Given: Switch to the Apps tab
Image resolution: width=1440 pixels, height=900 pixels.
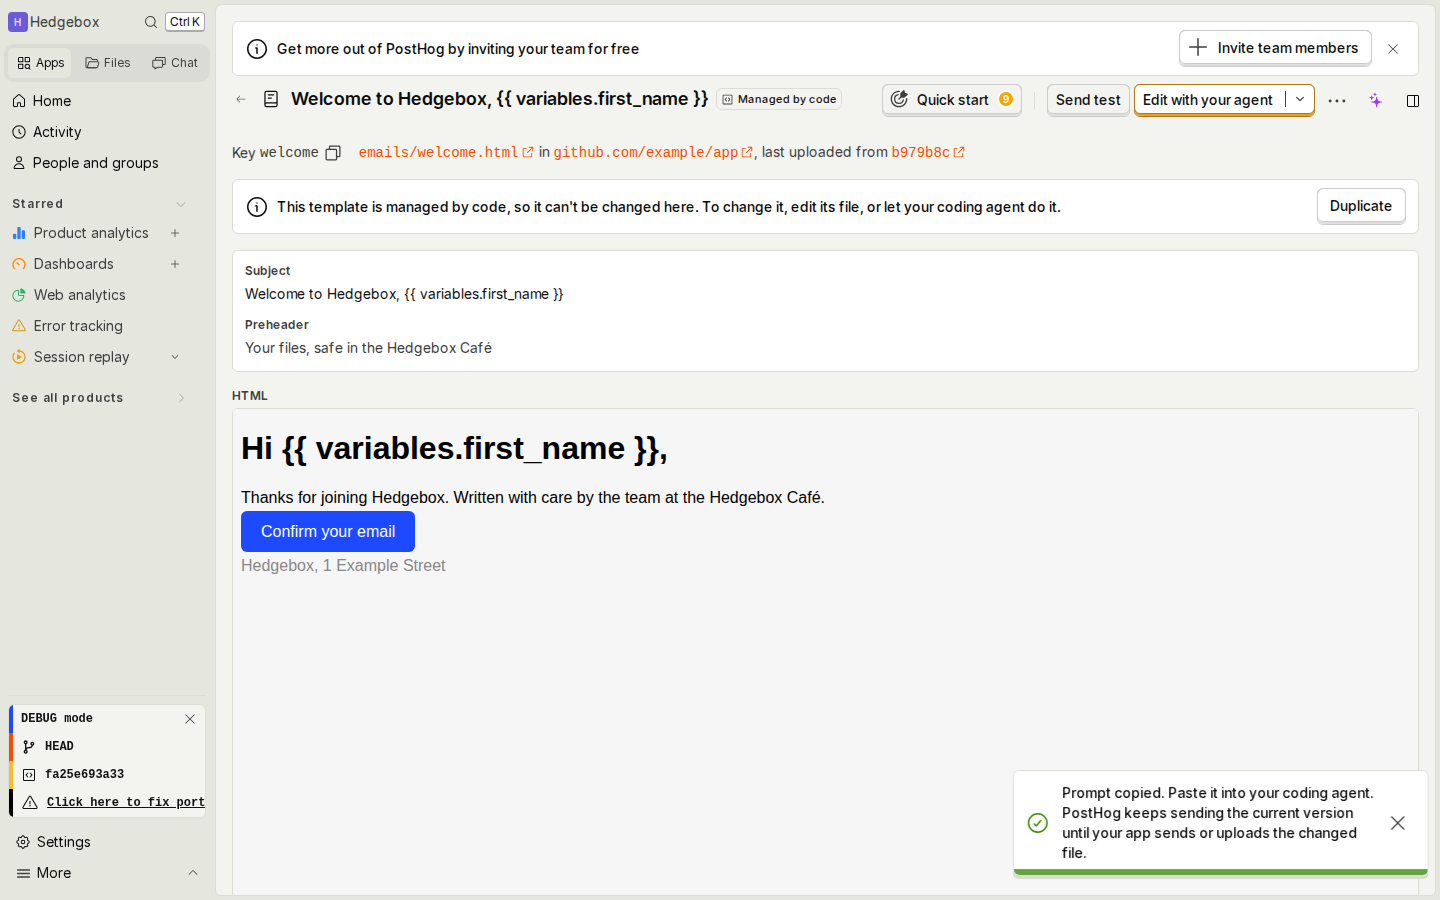Looking at the screenshot, I should click(41, 63).
